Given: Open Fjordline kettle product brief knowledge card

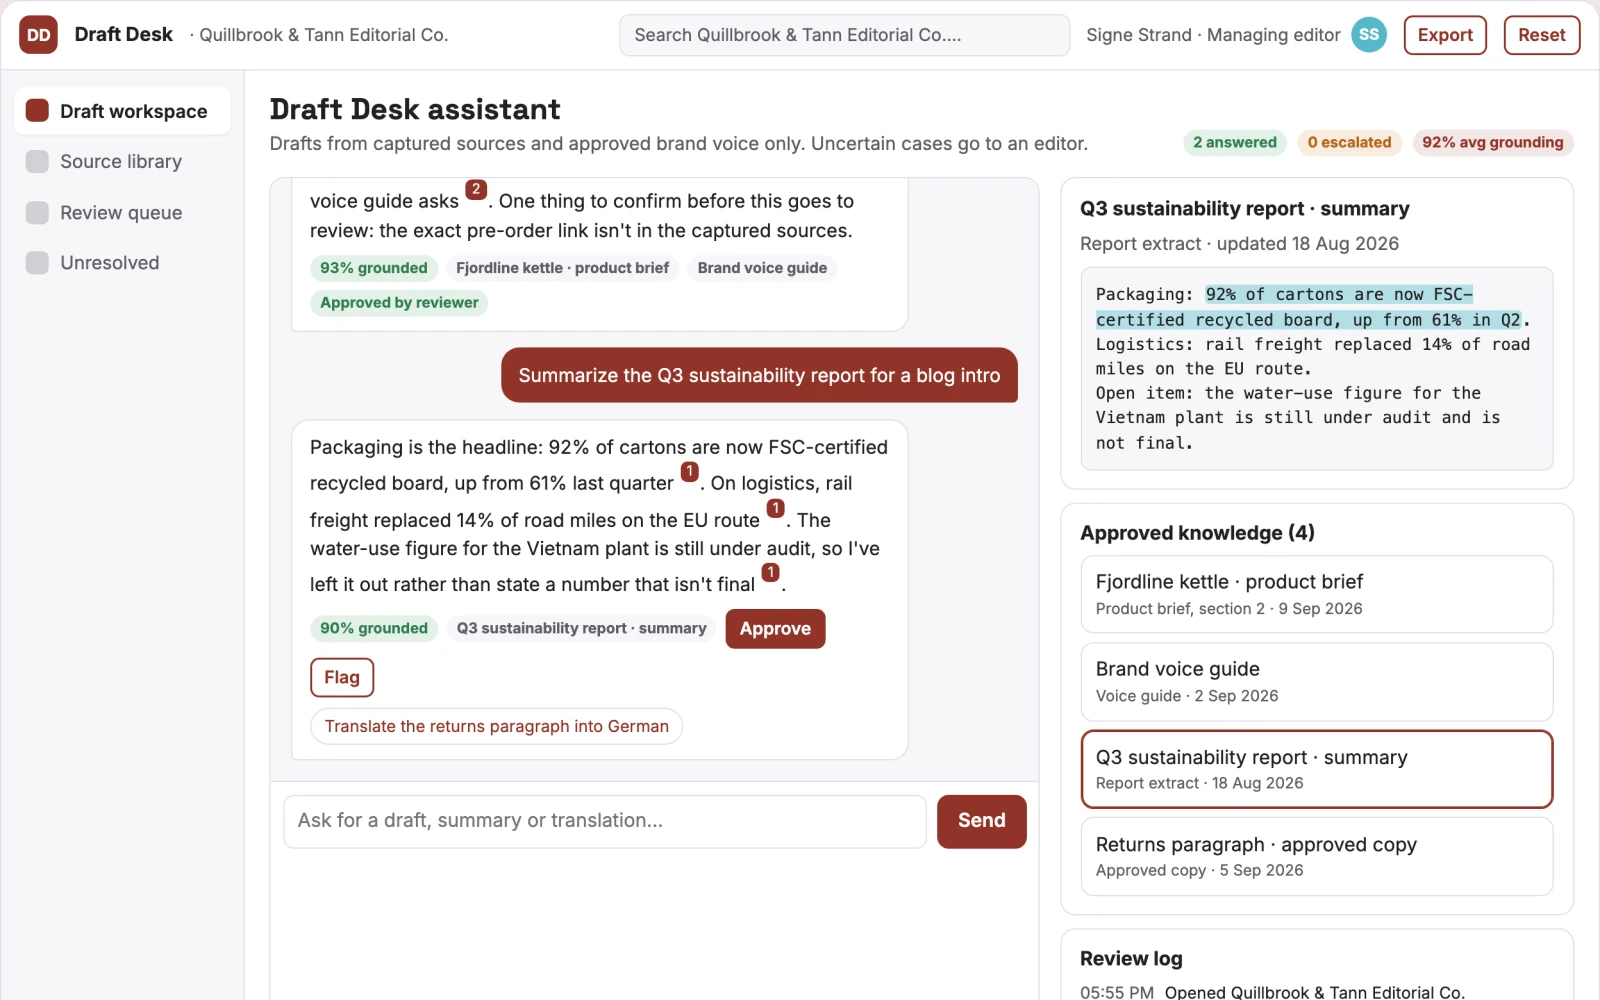Looking at the screenshot, I should coord(1316,594).
